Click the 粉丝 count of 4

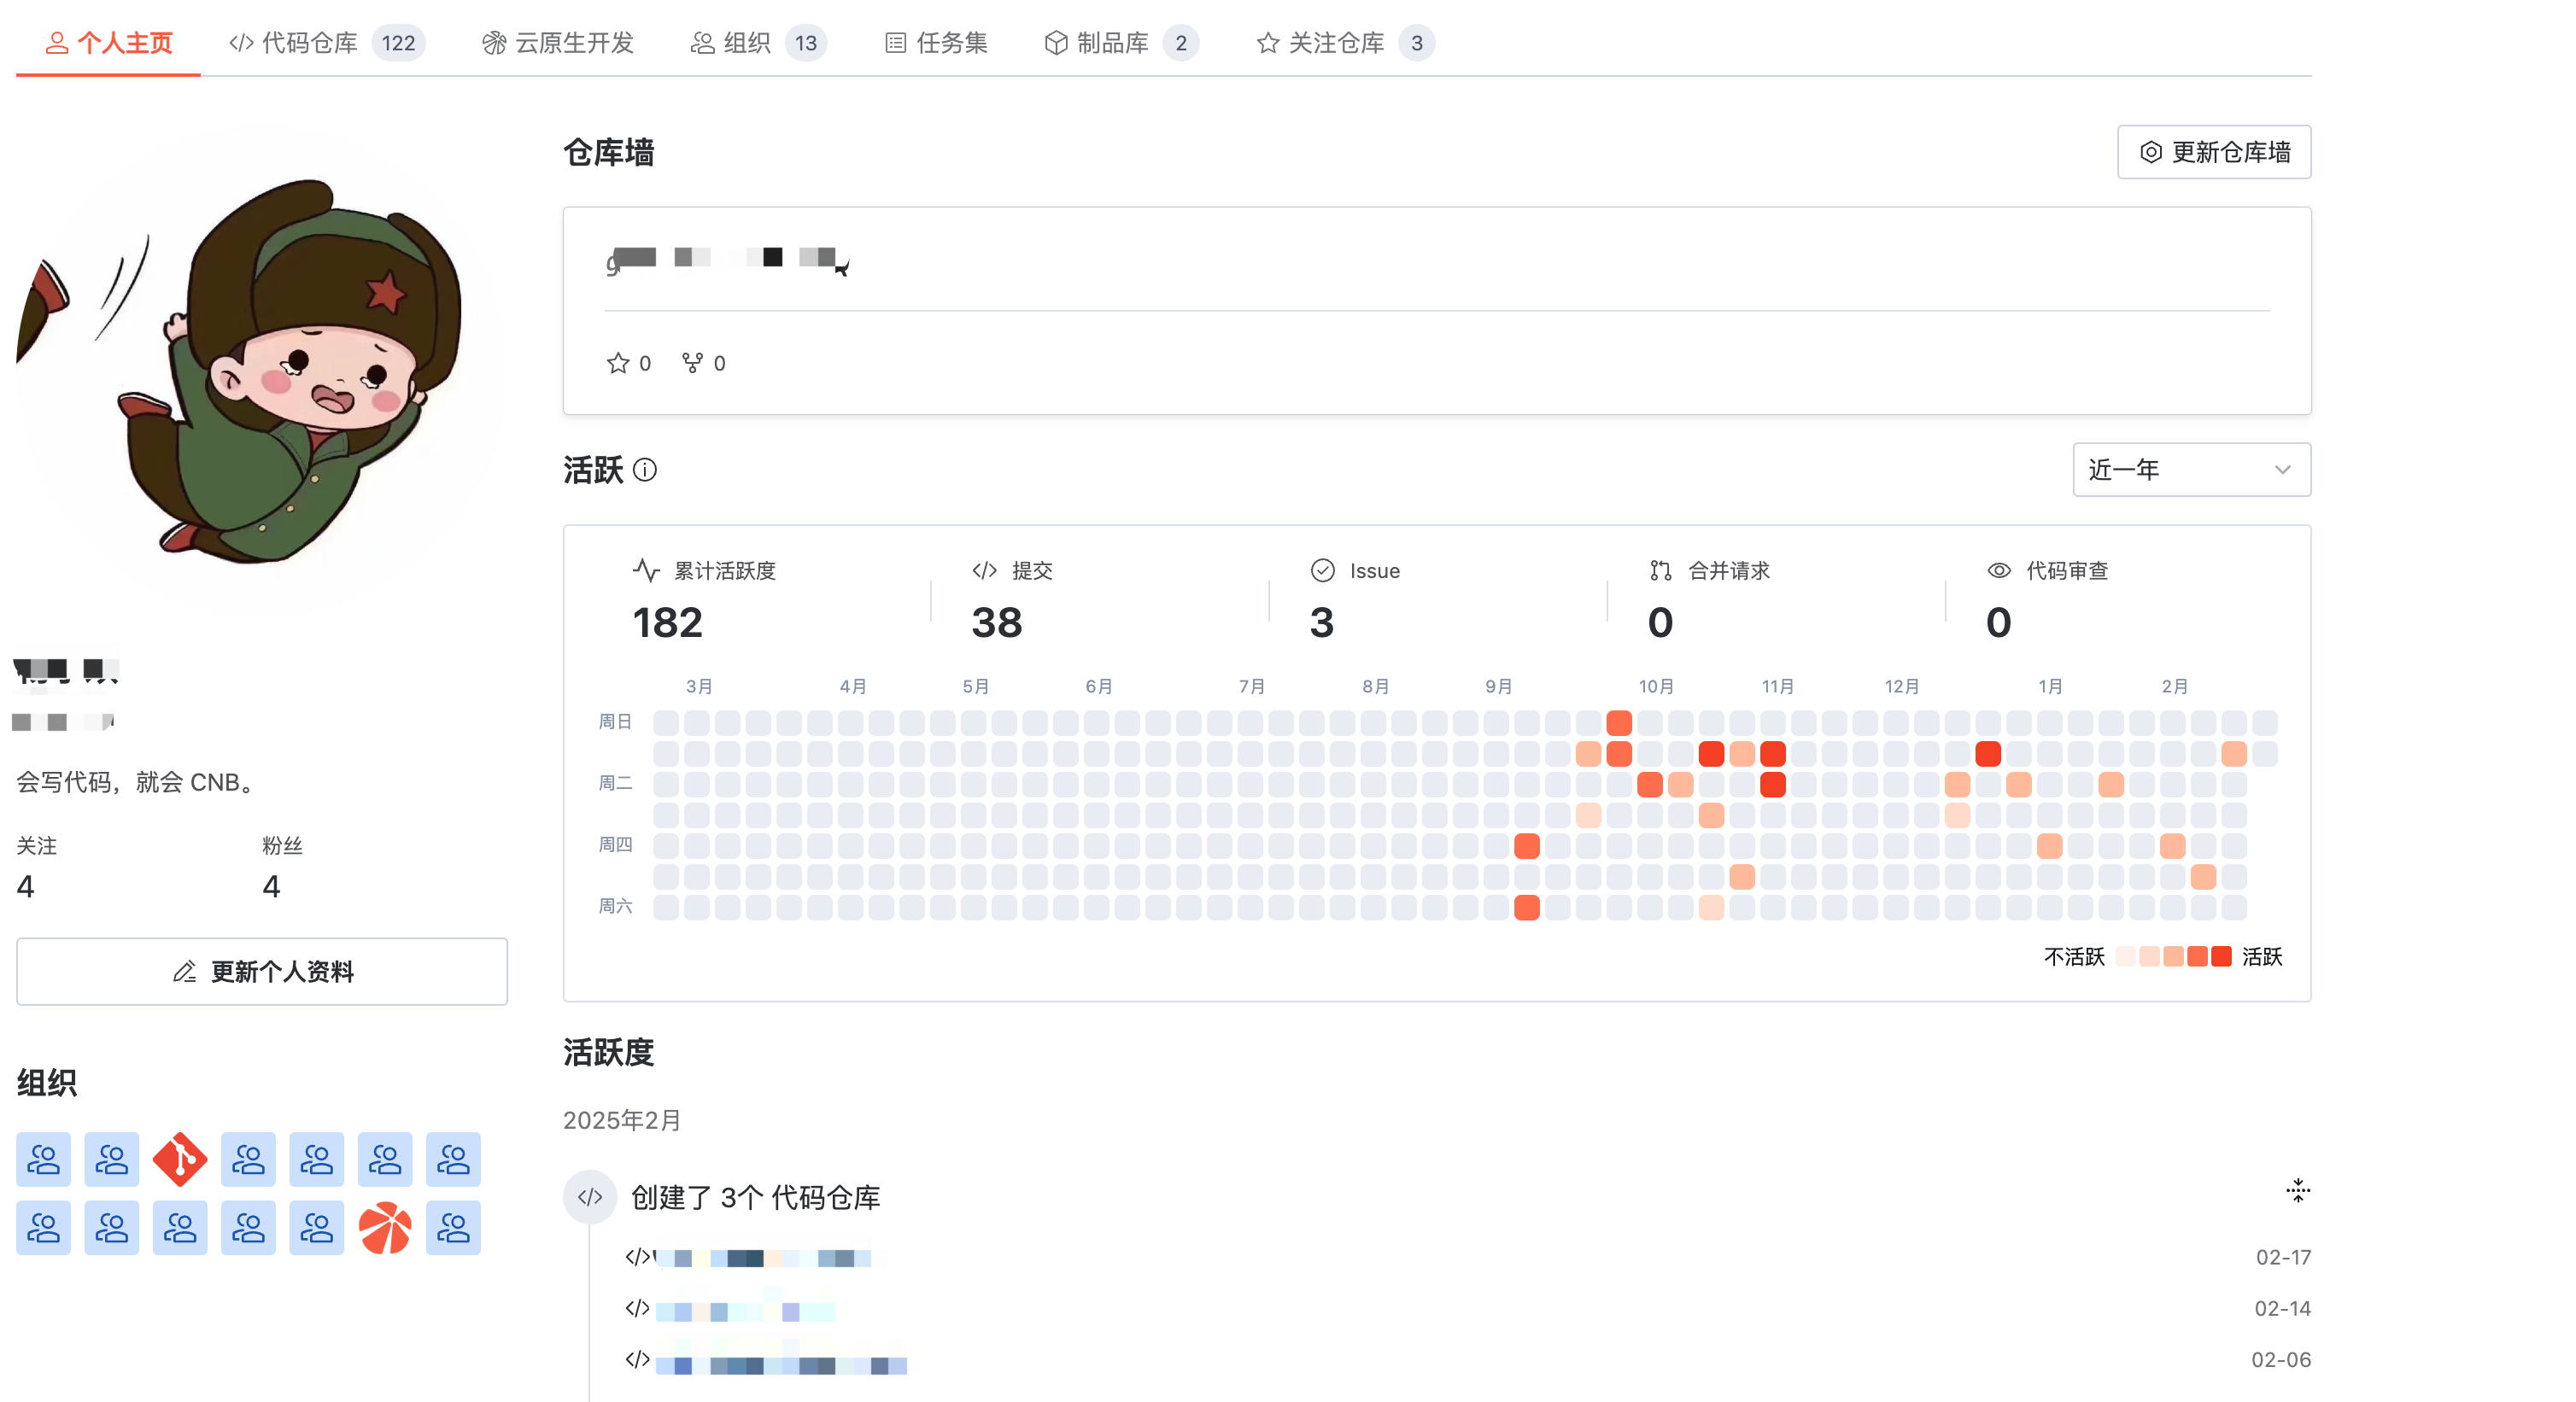[271, 886]
